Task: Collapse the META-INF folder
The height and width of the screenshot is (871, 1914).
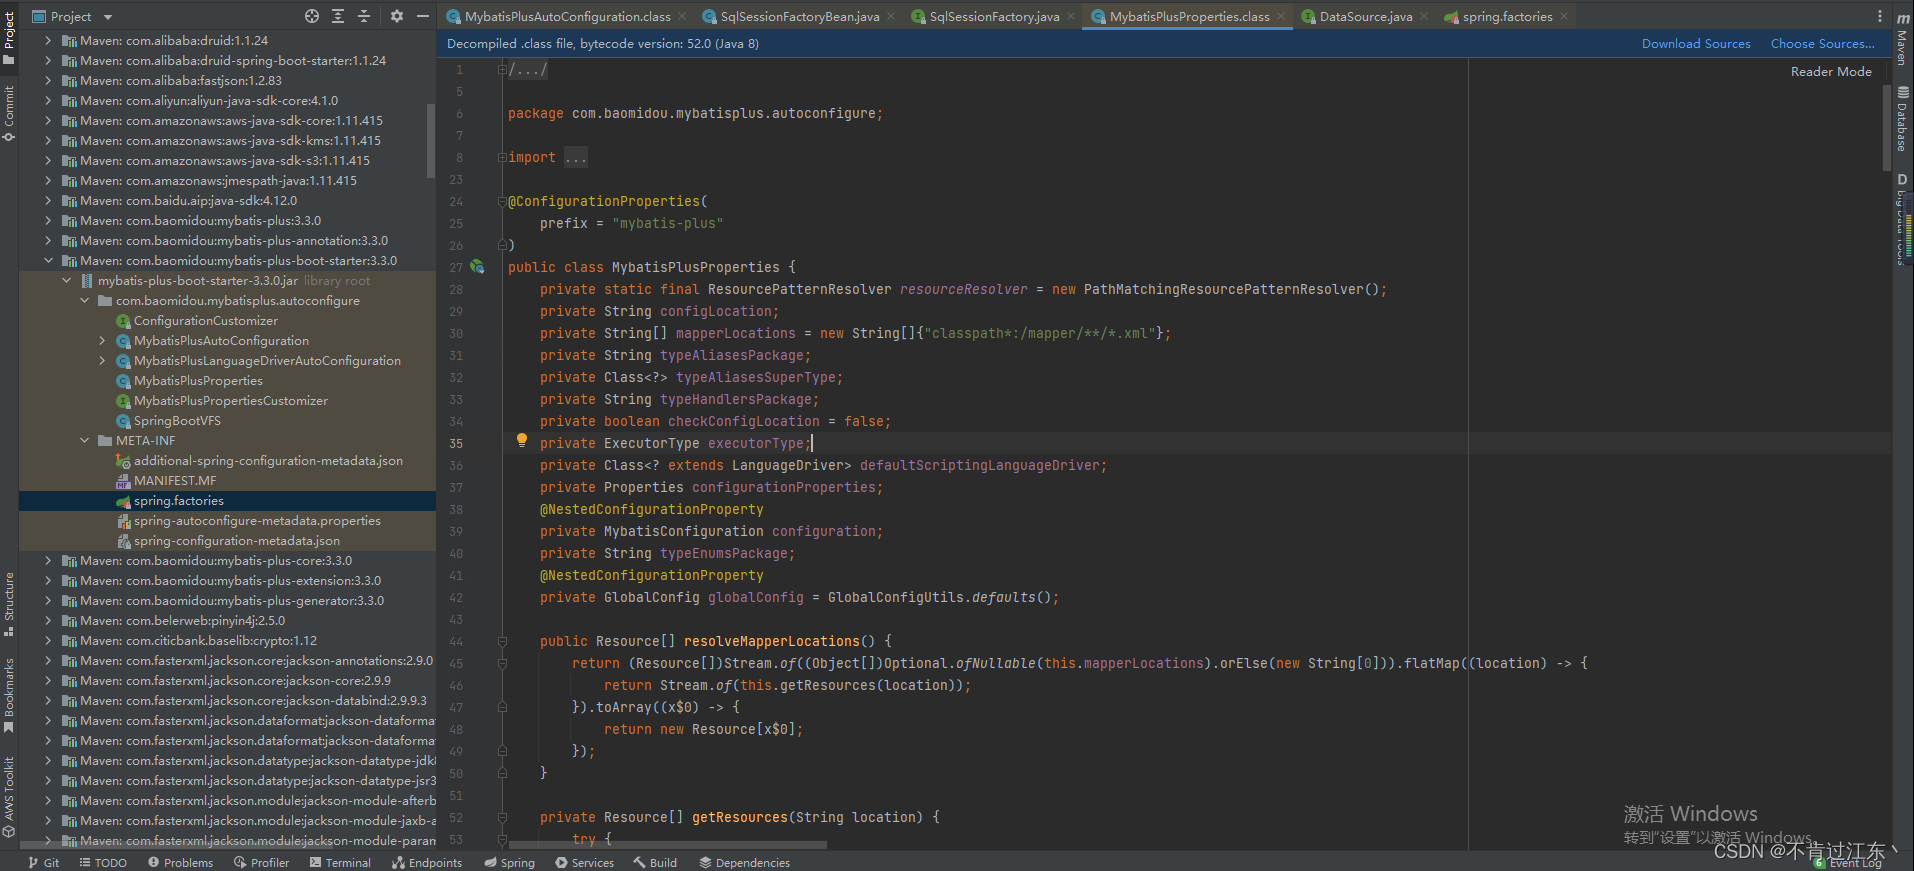Action: (x=84, y=440)
